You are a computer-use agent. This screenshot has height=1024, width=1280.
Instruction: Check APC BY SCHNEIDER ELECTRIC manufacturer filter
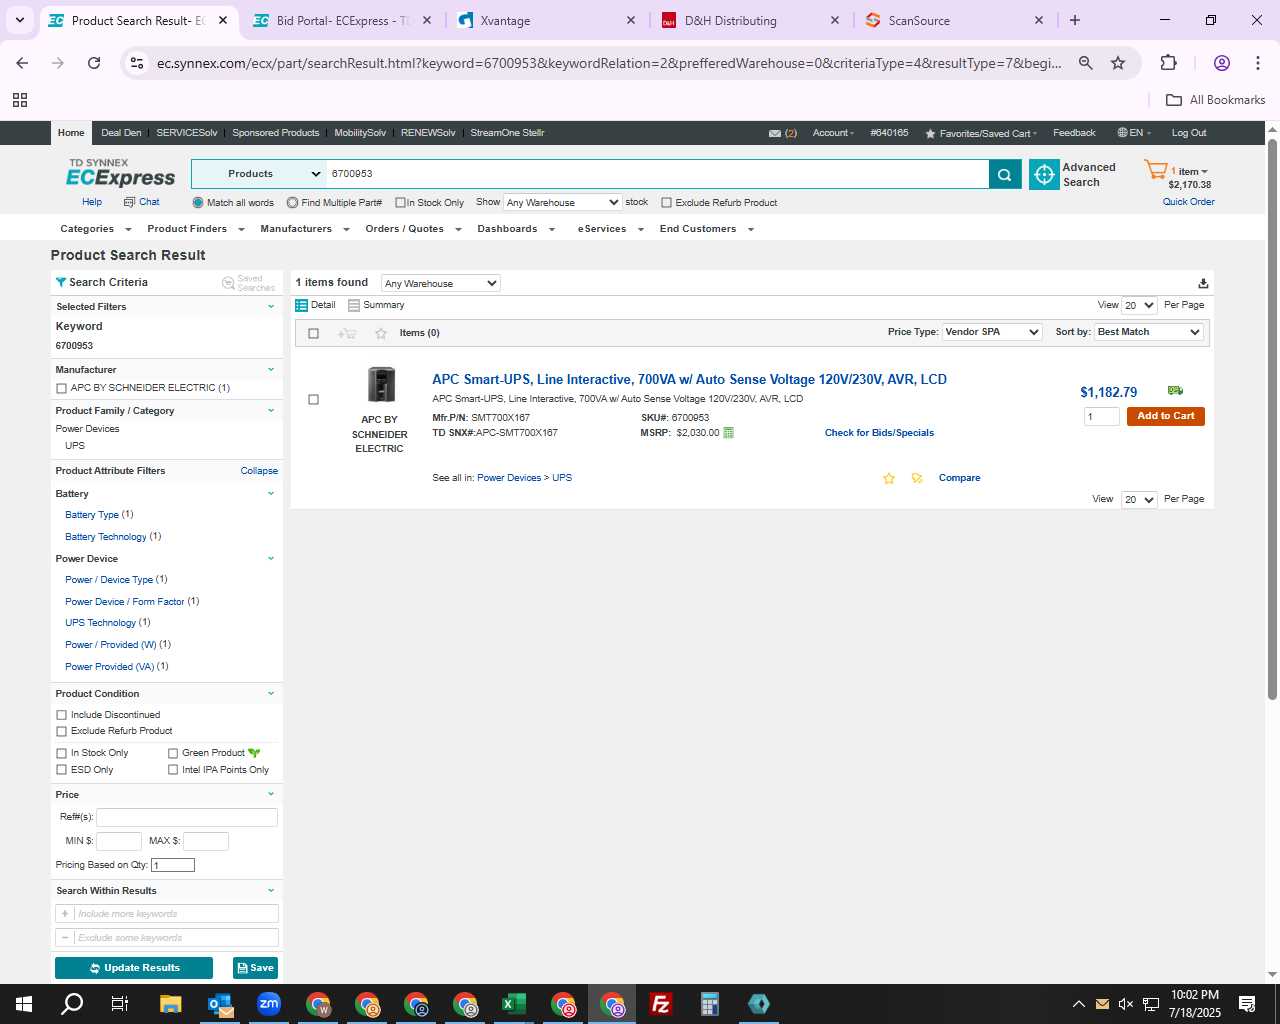coord(62,388)
